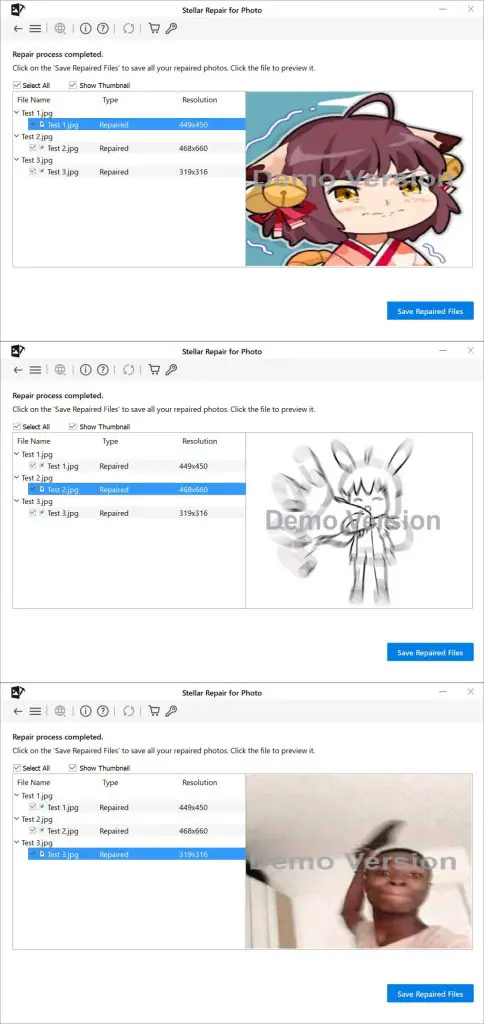Image resolution: width=484 pixels, height=1024 pixels.
Task: Uncheck Test 1.jpg row checkbox in Test 3.jpg preview window
Action: (x=33, y=807)
